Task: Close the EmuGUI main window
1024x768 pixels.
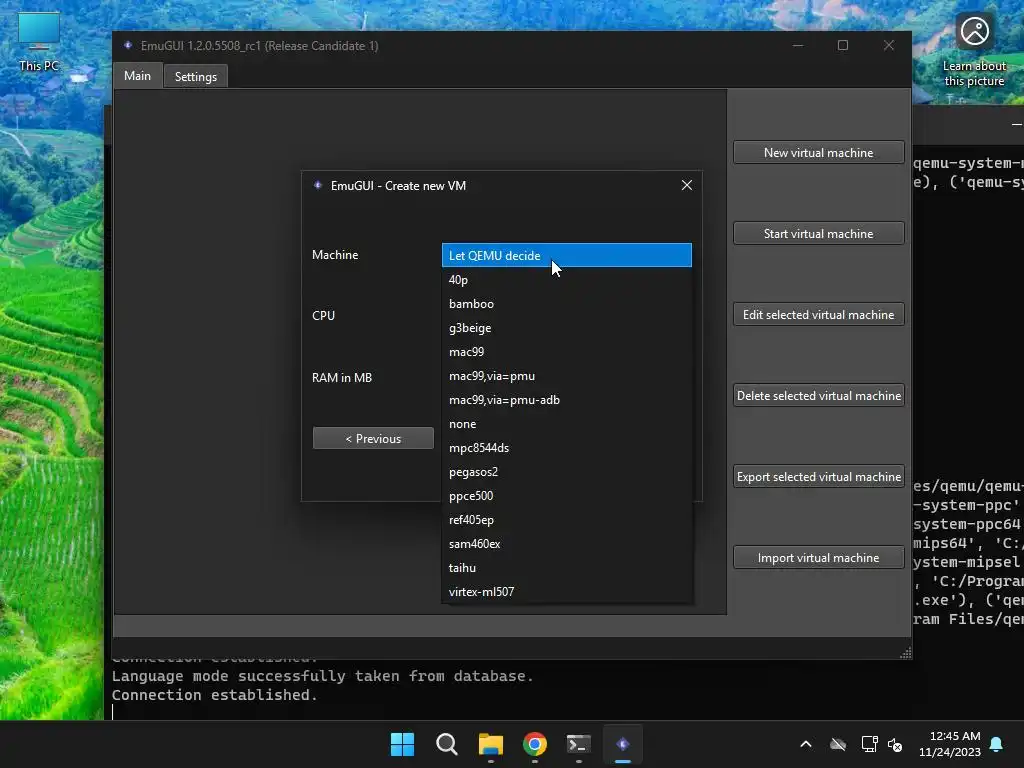Action: [889, 45]
